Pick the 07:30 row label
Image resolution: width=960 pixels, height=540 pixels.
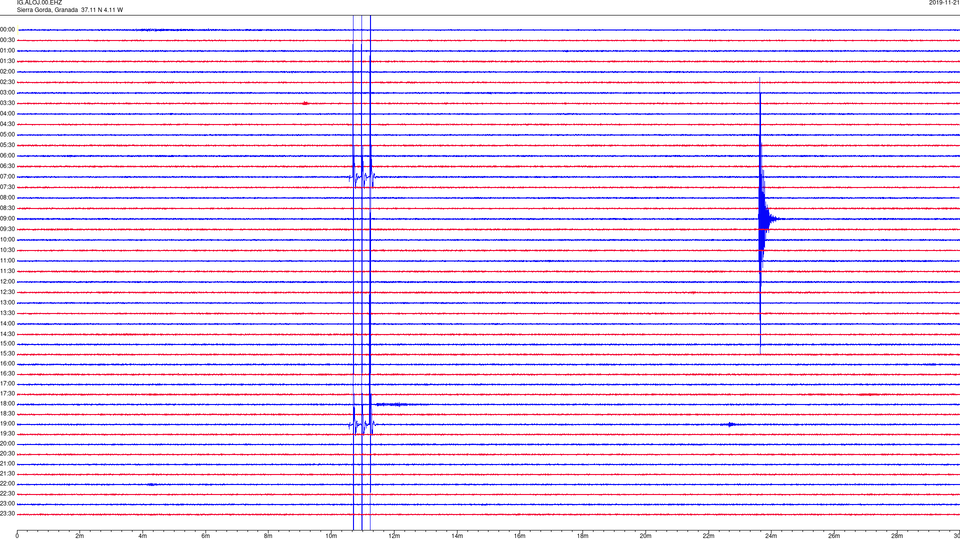pyautogui.click(x=8, y=187)
